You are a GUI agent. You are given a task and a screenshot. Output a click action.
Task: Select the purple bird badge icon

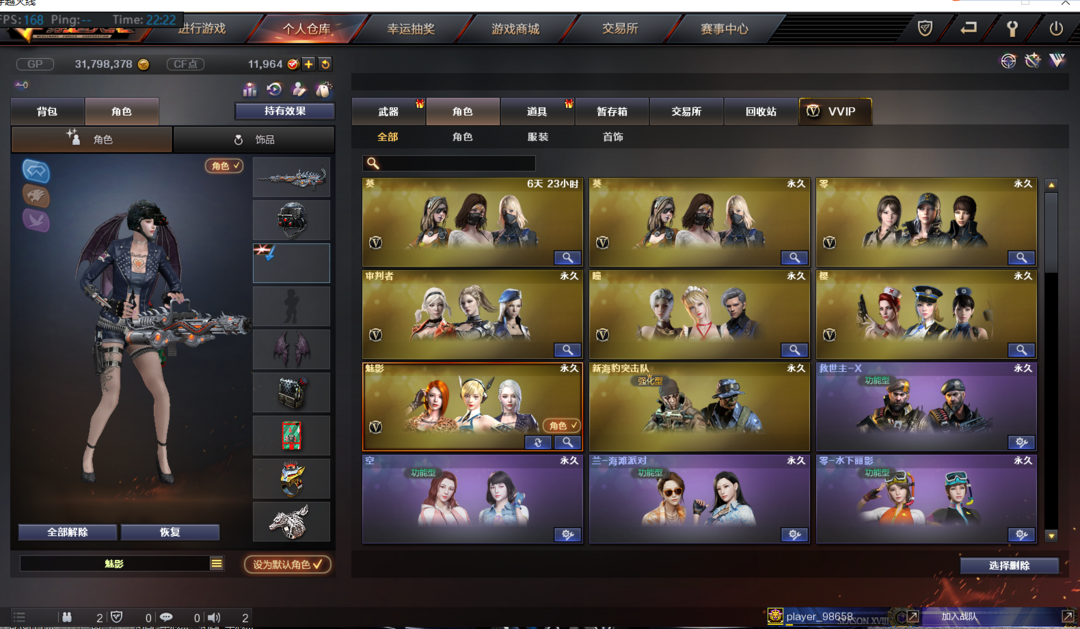pyautogui.click(x=36, y=220)
